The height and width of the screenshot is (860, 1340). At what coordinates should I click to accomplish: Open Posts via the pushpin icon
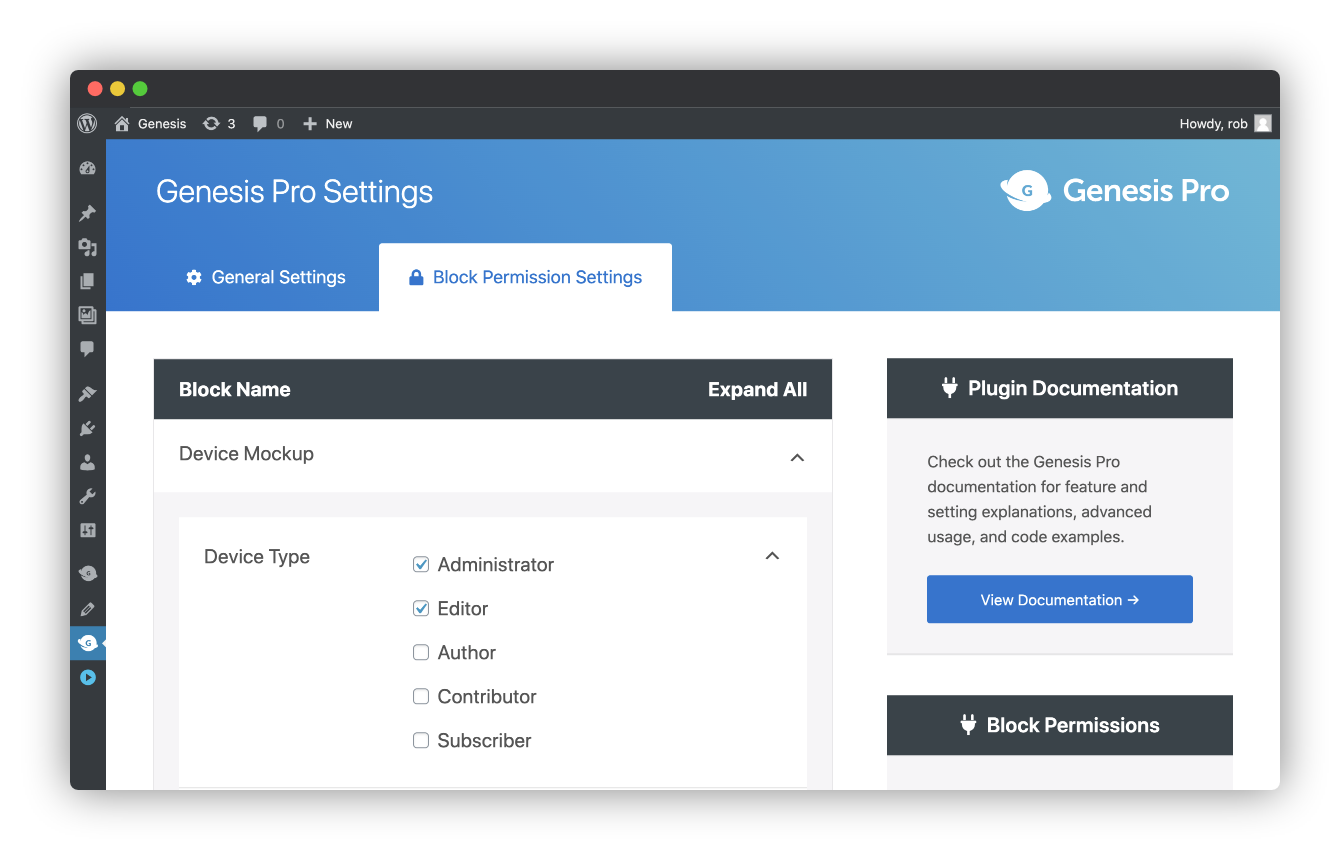pos(87,213)
